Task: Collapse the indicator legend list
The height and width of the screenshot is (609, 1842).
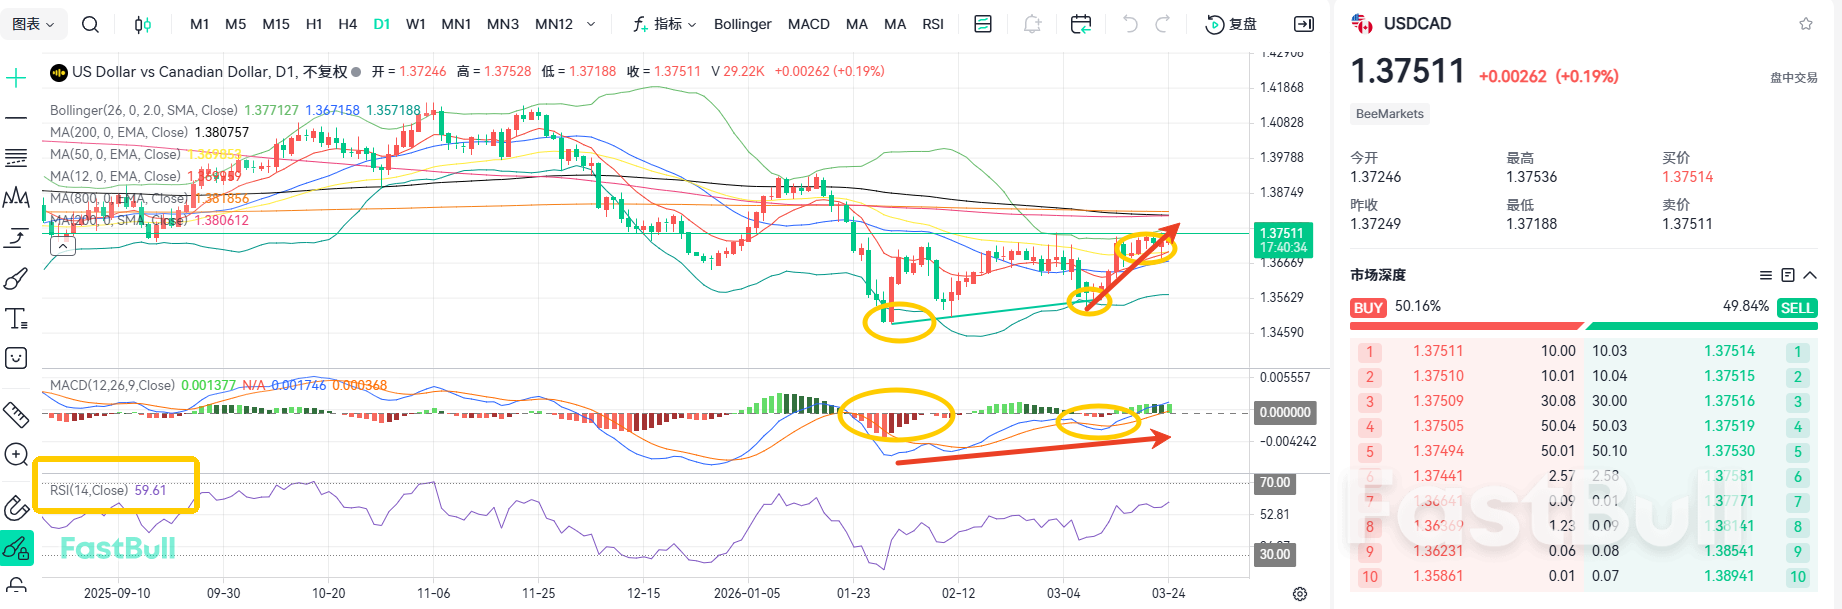Action: pyautogui.click(x=63, y=246)
